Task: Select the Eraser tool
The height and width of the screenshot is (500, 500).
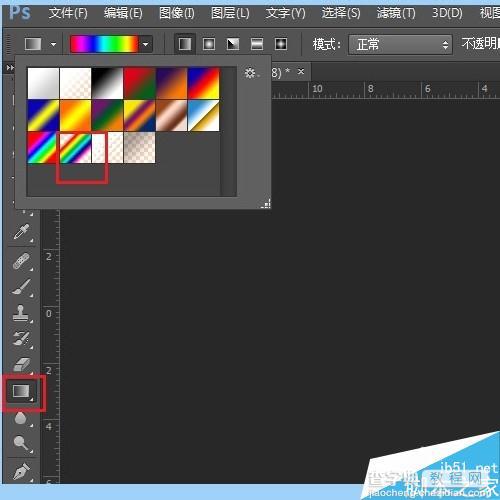Action: click(x=22, y=364)
